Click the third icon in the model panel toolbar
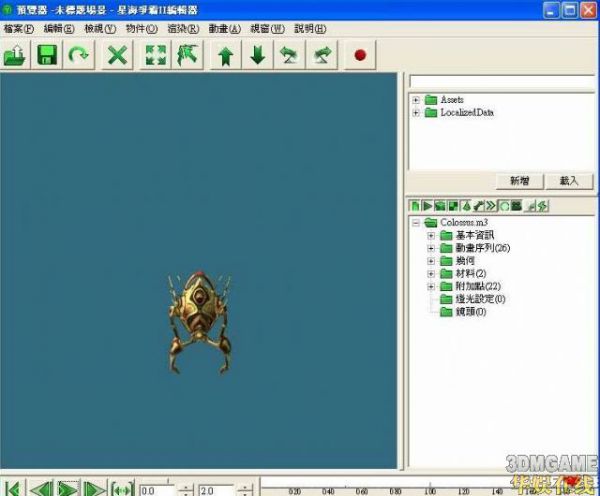Viewport: 600px width, 496px height. tap(440, 206)
